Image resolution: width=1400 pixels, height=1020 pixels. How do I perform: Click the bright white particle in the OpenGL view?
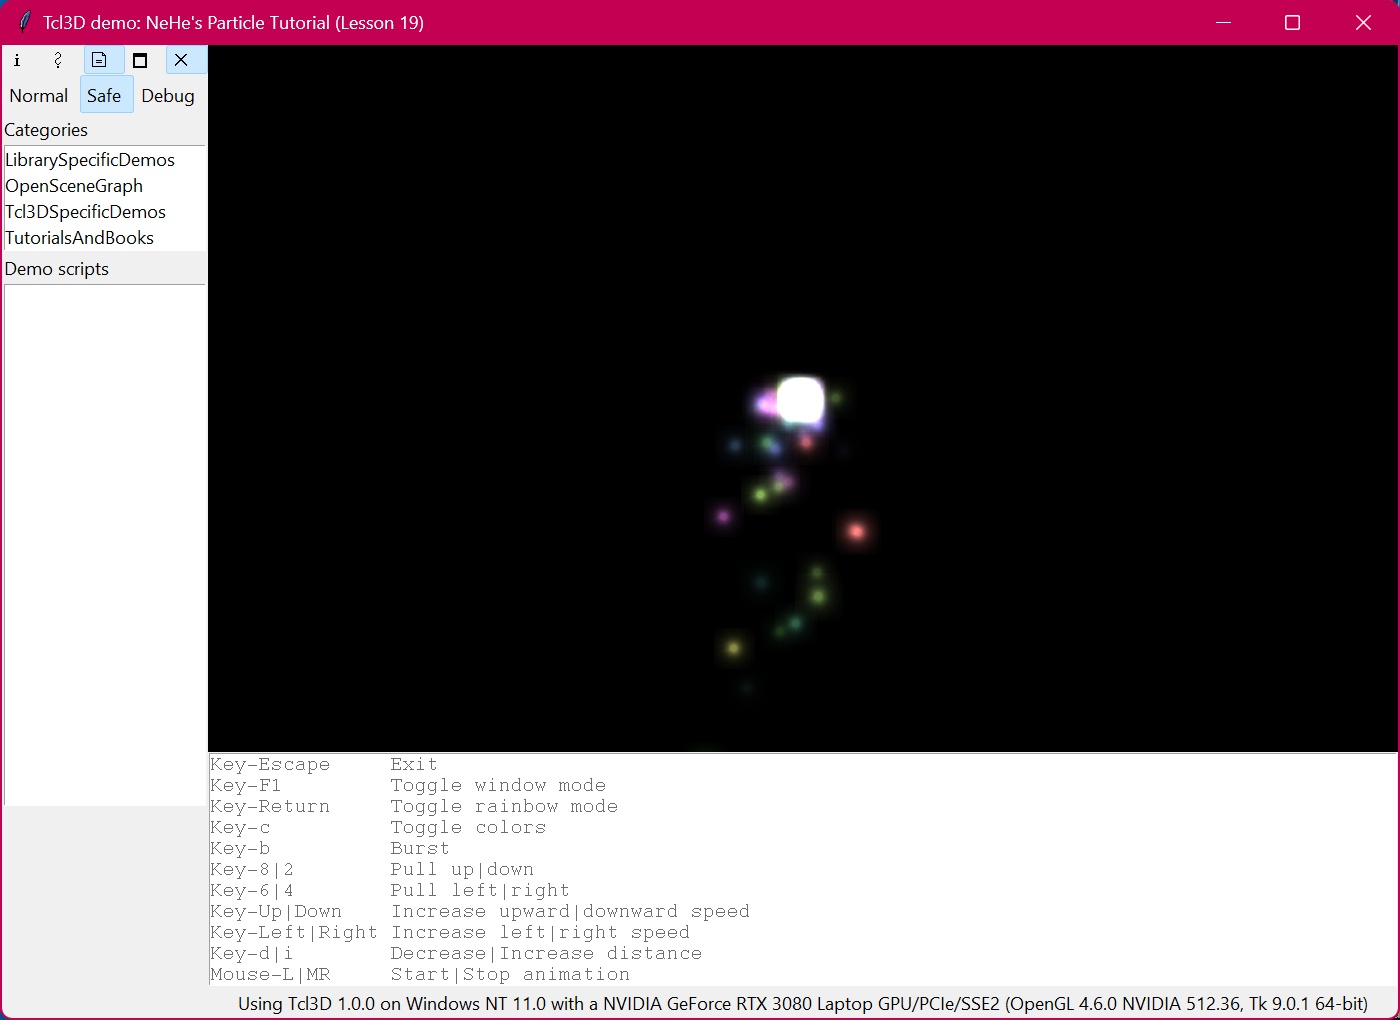coord(800,401)
